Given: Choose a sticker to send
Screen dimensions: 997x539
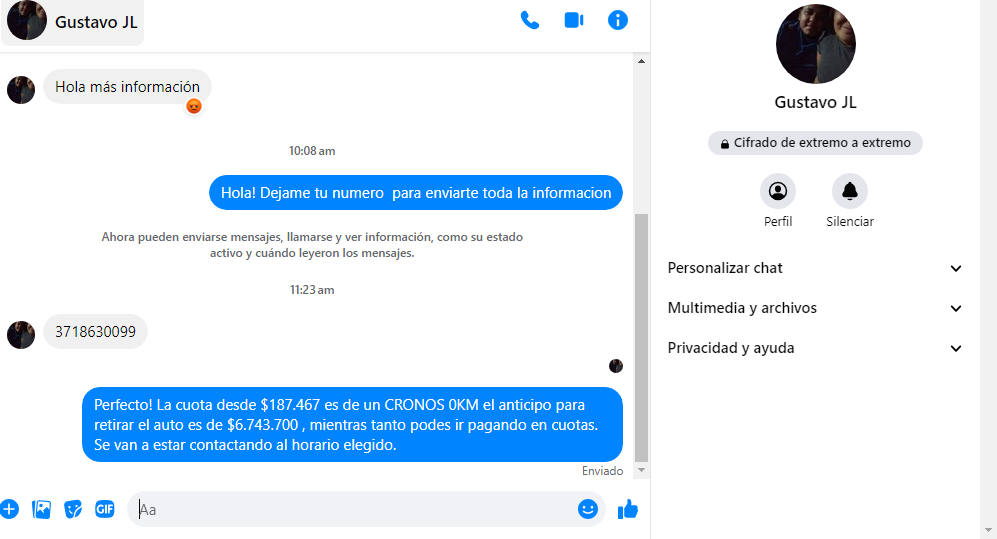Looking at the screenshot, I should [x=73, y=509].
